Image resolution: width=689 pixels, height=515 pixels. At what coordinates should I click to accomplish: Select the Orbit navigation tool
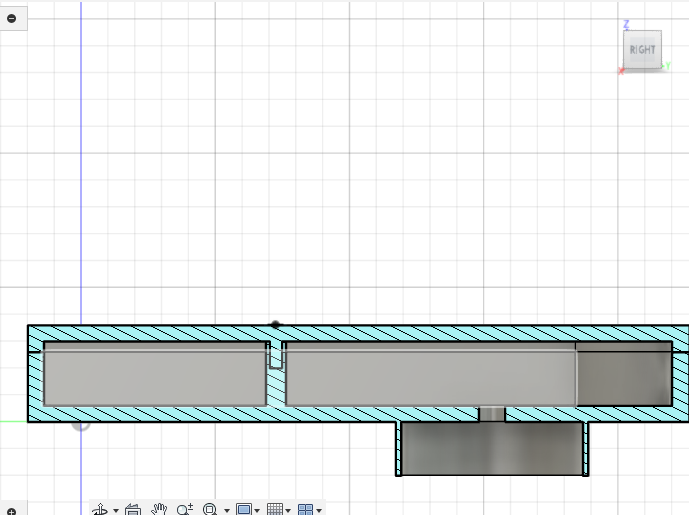100,510
